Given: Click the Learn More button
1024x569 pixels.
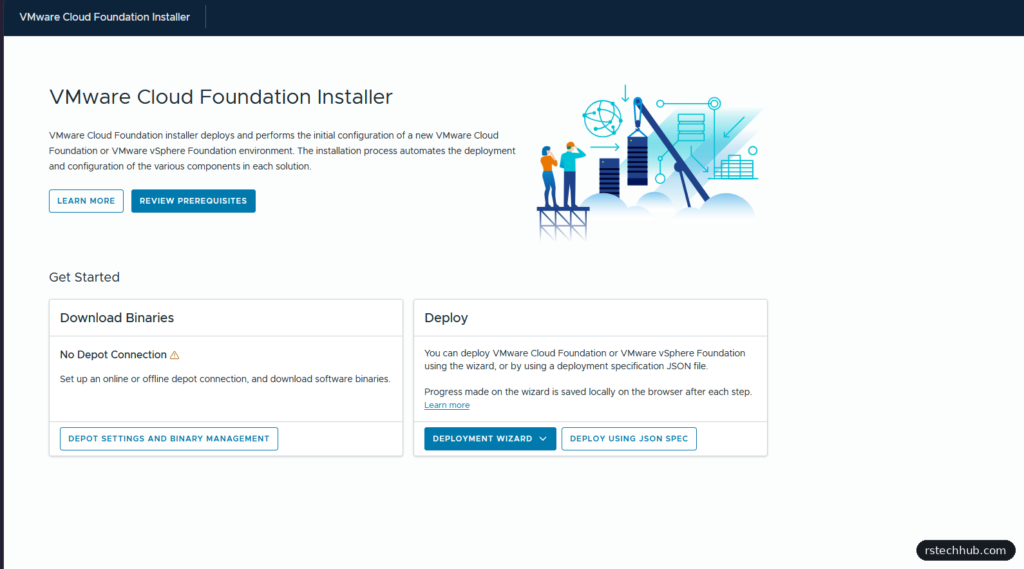Looking at the screenshot, I should [x=86, y=201].
